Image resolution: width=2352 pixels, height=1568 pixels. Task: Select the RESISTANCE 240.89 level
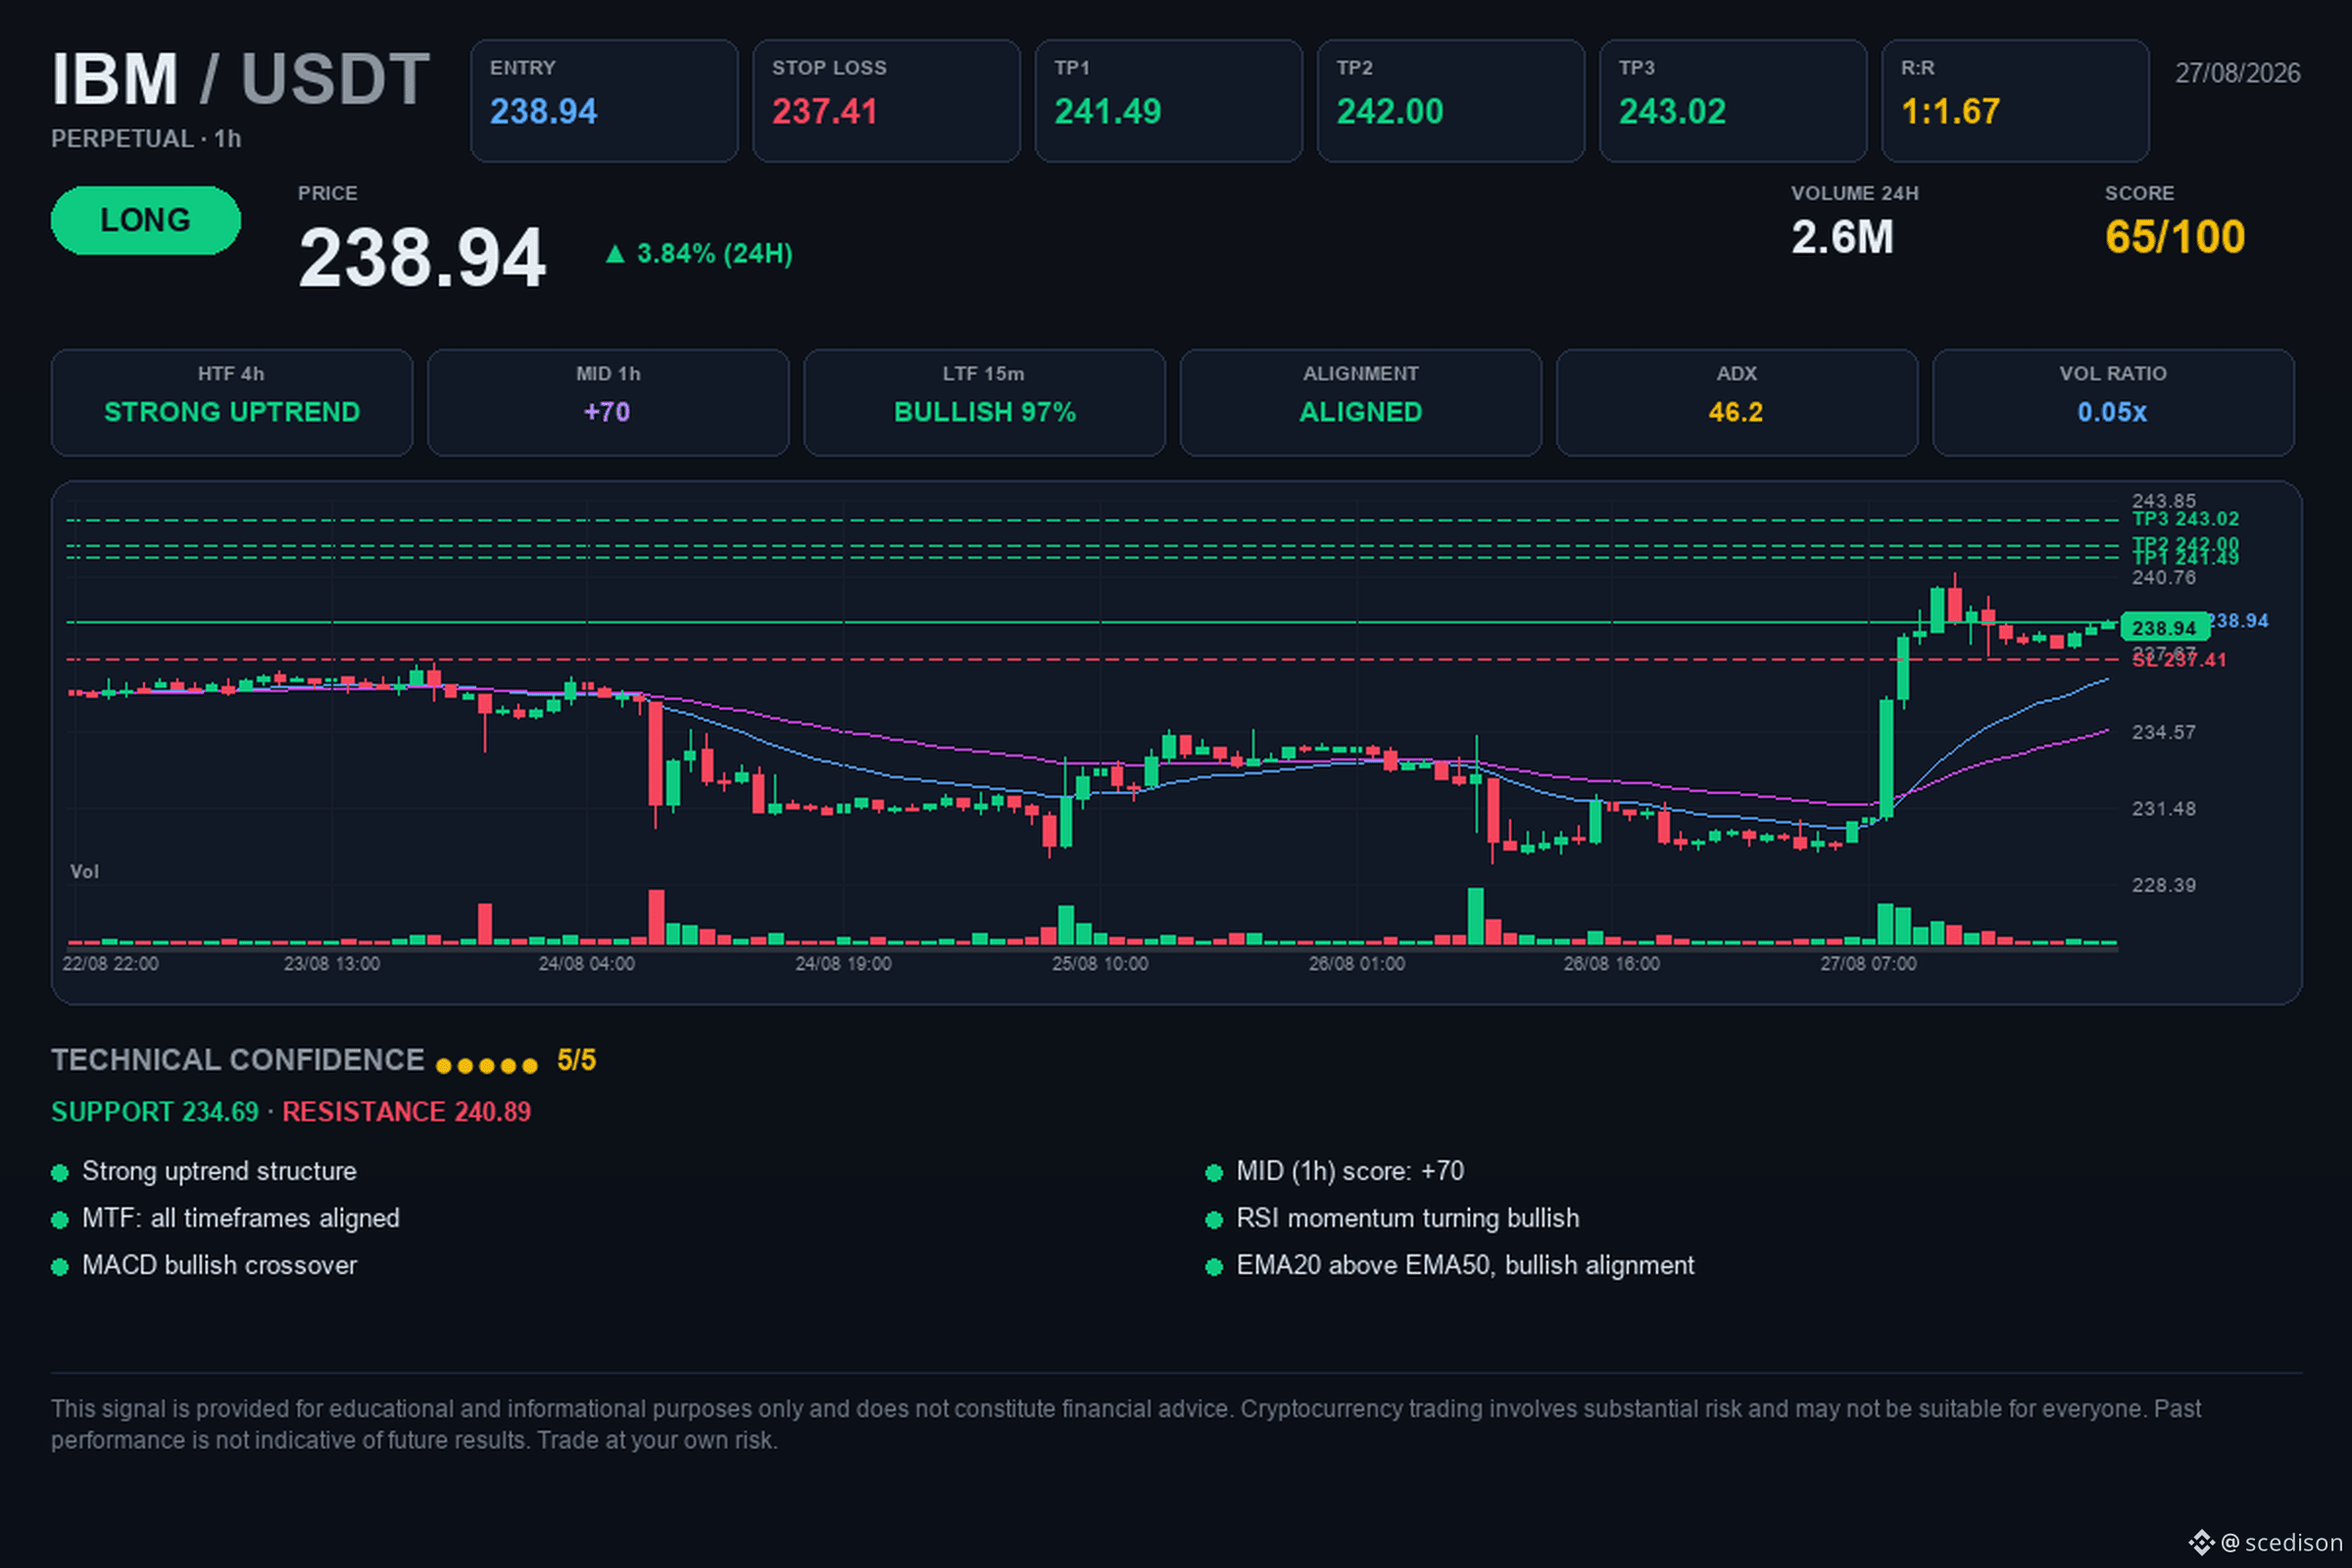406,1112
